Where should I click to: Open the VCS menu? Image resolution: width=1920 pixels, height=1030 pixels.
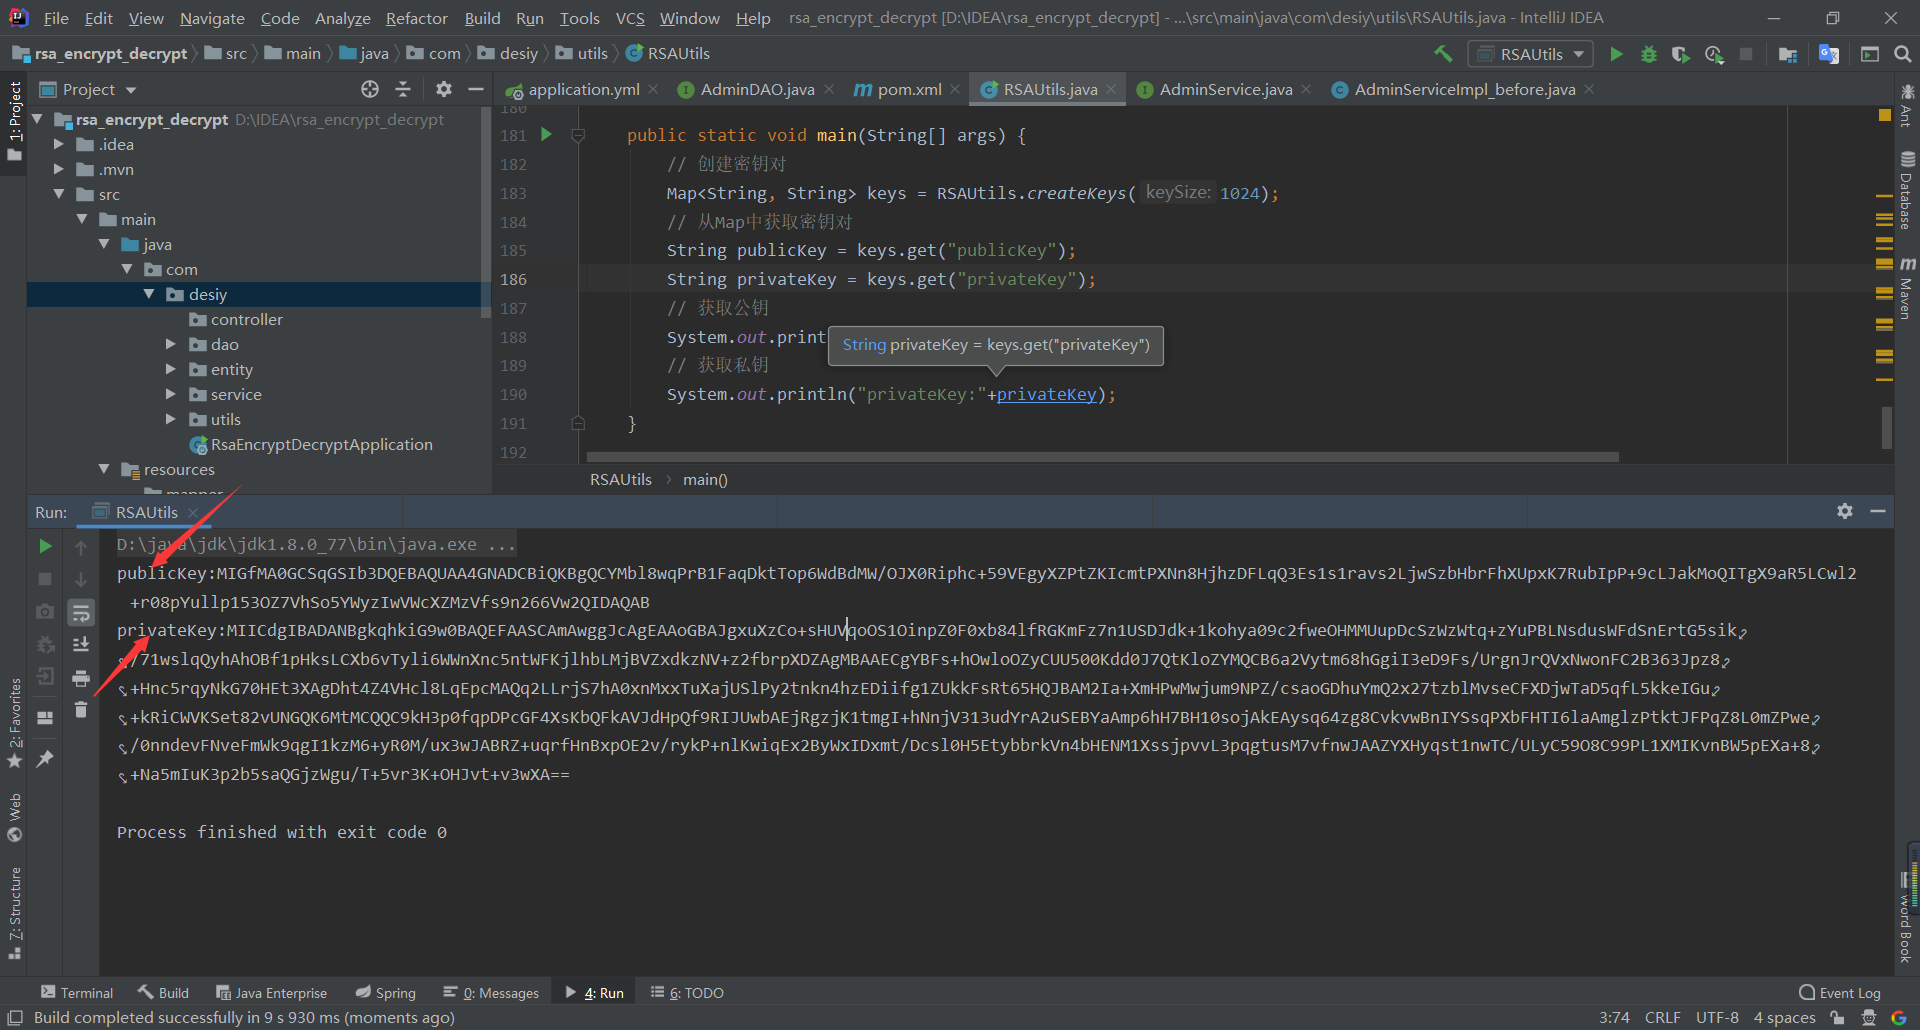coord(630,18)
